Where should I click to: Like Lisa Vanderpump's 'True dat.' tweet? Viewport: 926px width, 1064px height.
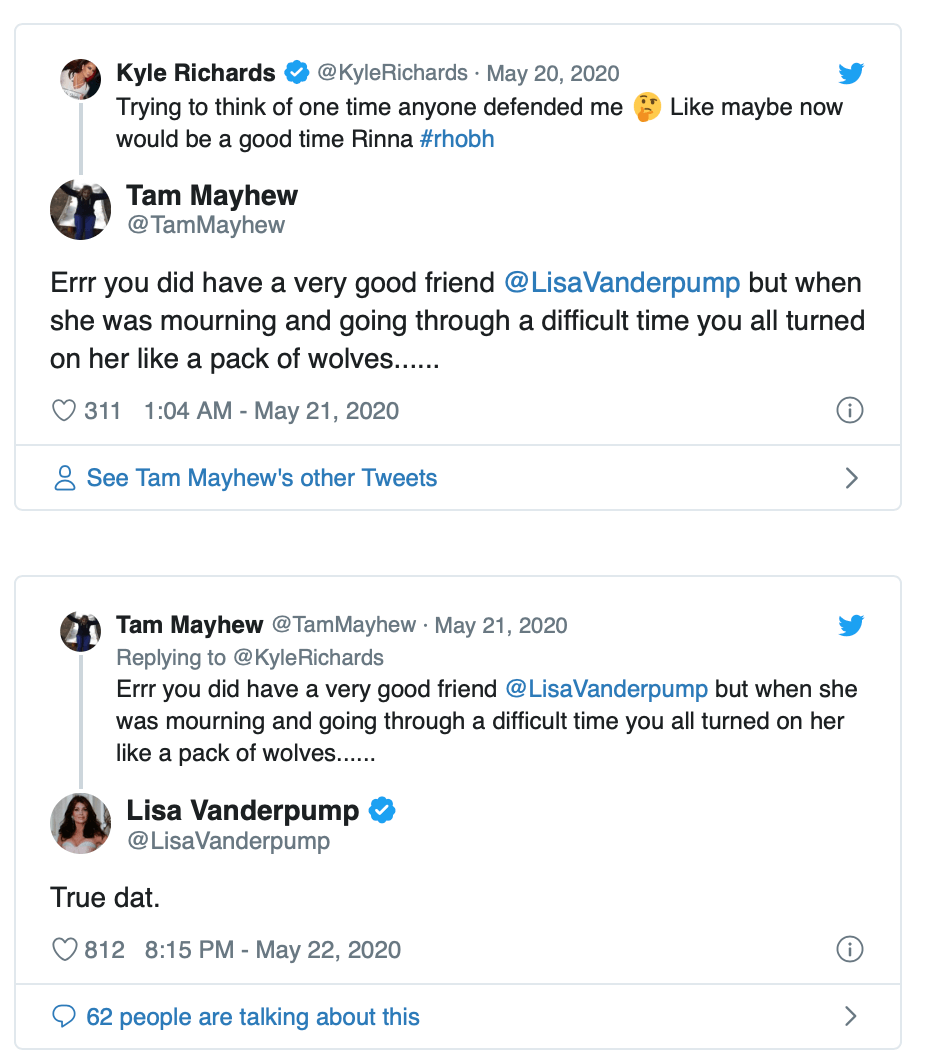(64, 949)
